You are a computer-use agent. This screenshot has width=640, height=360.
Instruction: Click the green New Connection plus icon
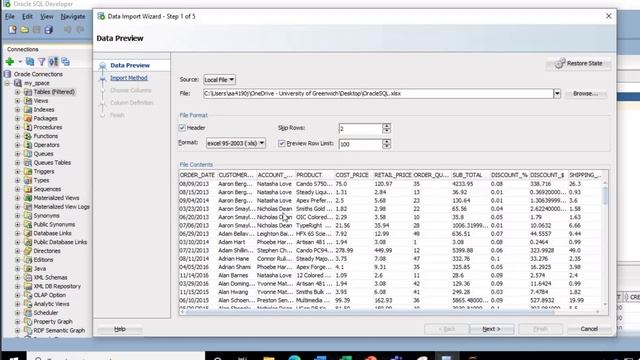[x=10, y=62]
